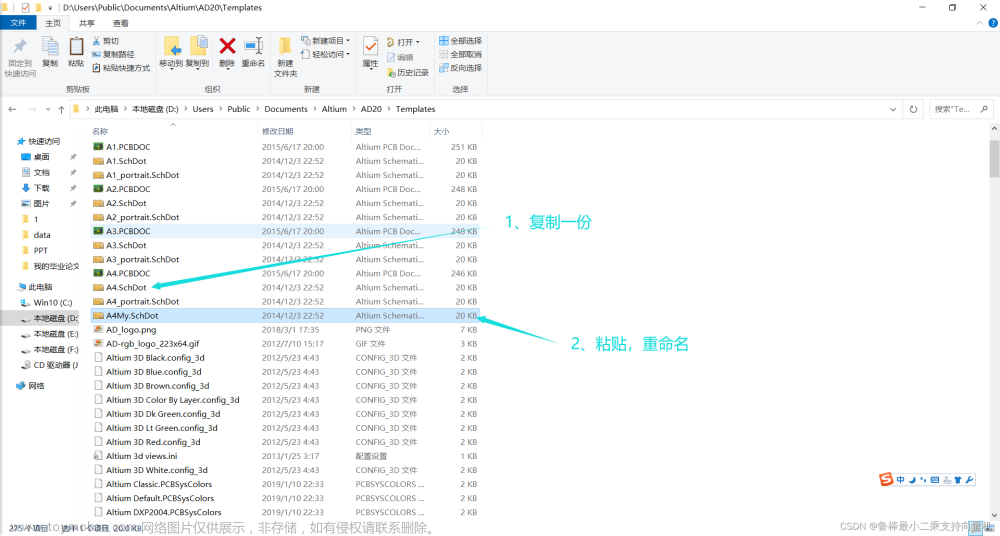Open the Copy to (复制到) menu
The width and height of the screenshot is (1000, 536).
click(198, 52)
